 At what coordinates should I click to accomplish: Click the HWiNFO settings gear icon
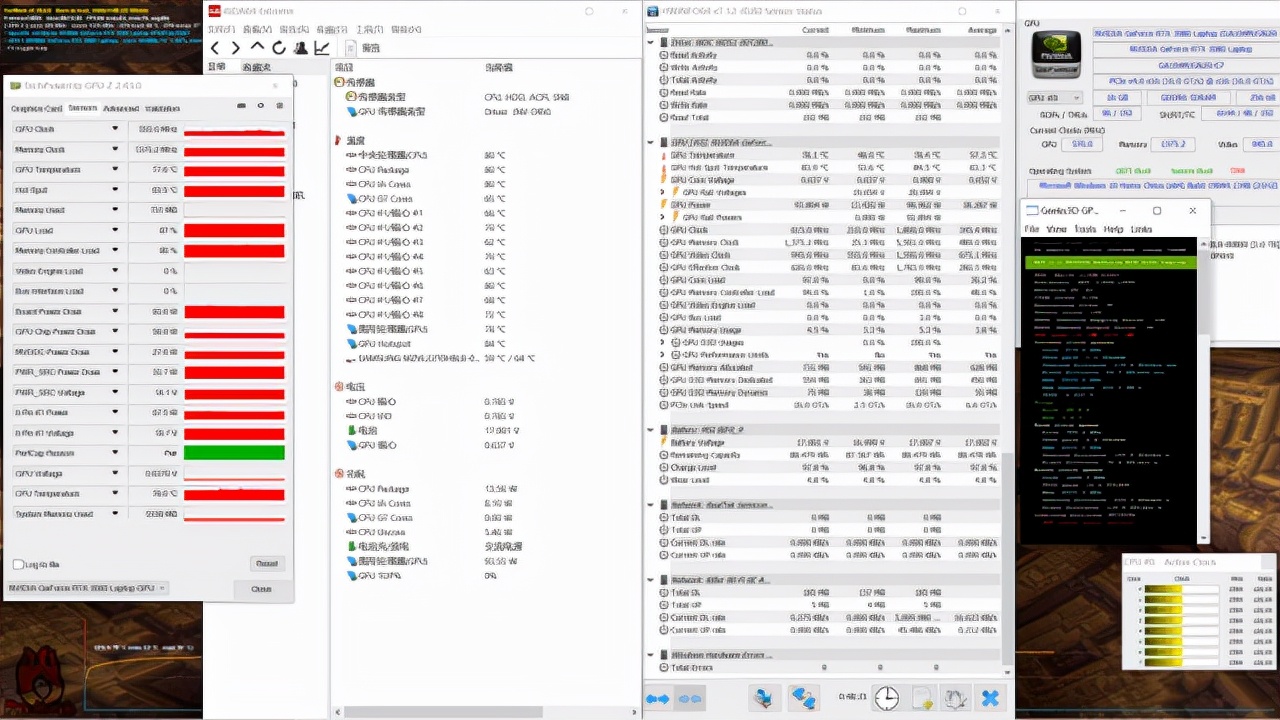956,698
